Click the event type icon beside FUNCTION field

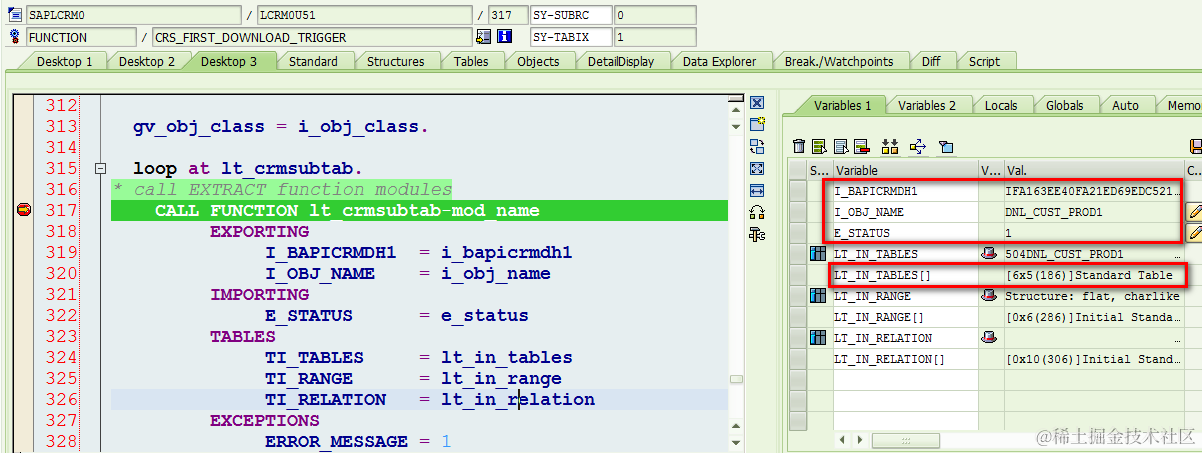[x=14, y=37]
